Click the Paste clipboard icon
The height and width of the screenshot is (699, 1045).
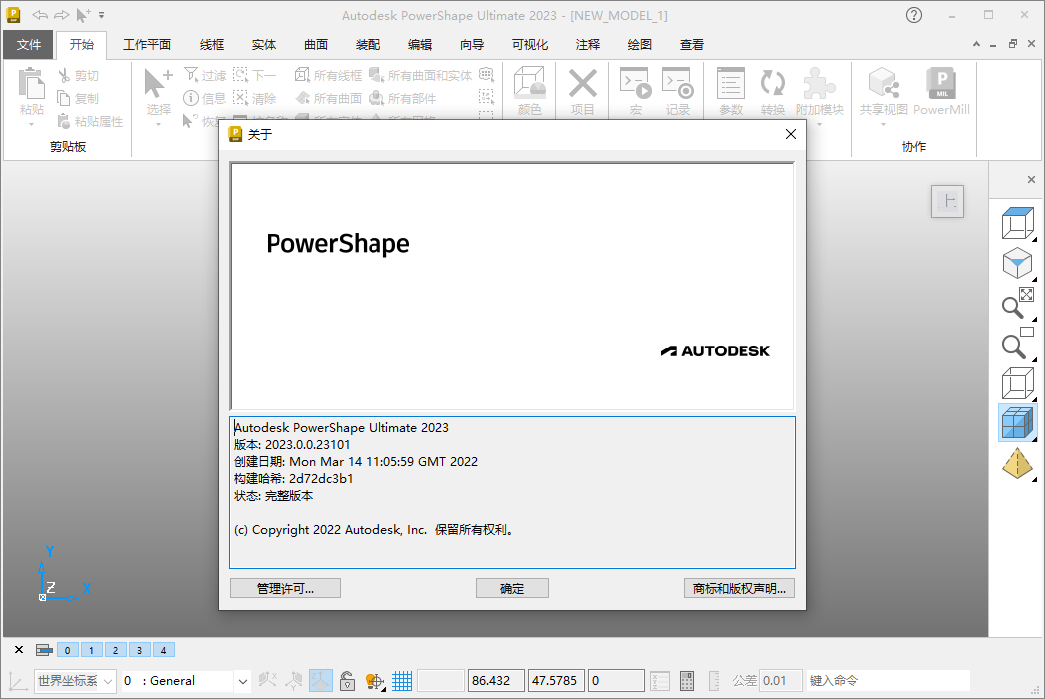tap(31, 85)
